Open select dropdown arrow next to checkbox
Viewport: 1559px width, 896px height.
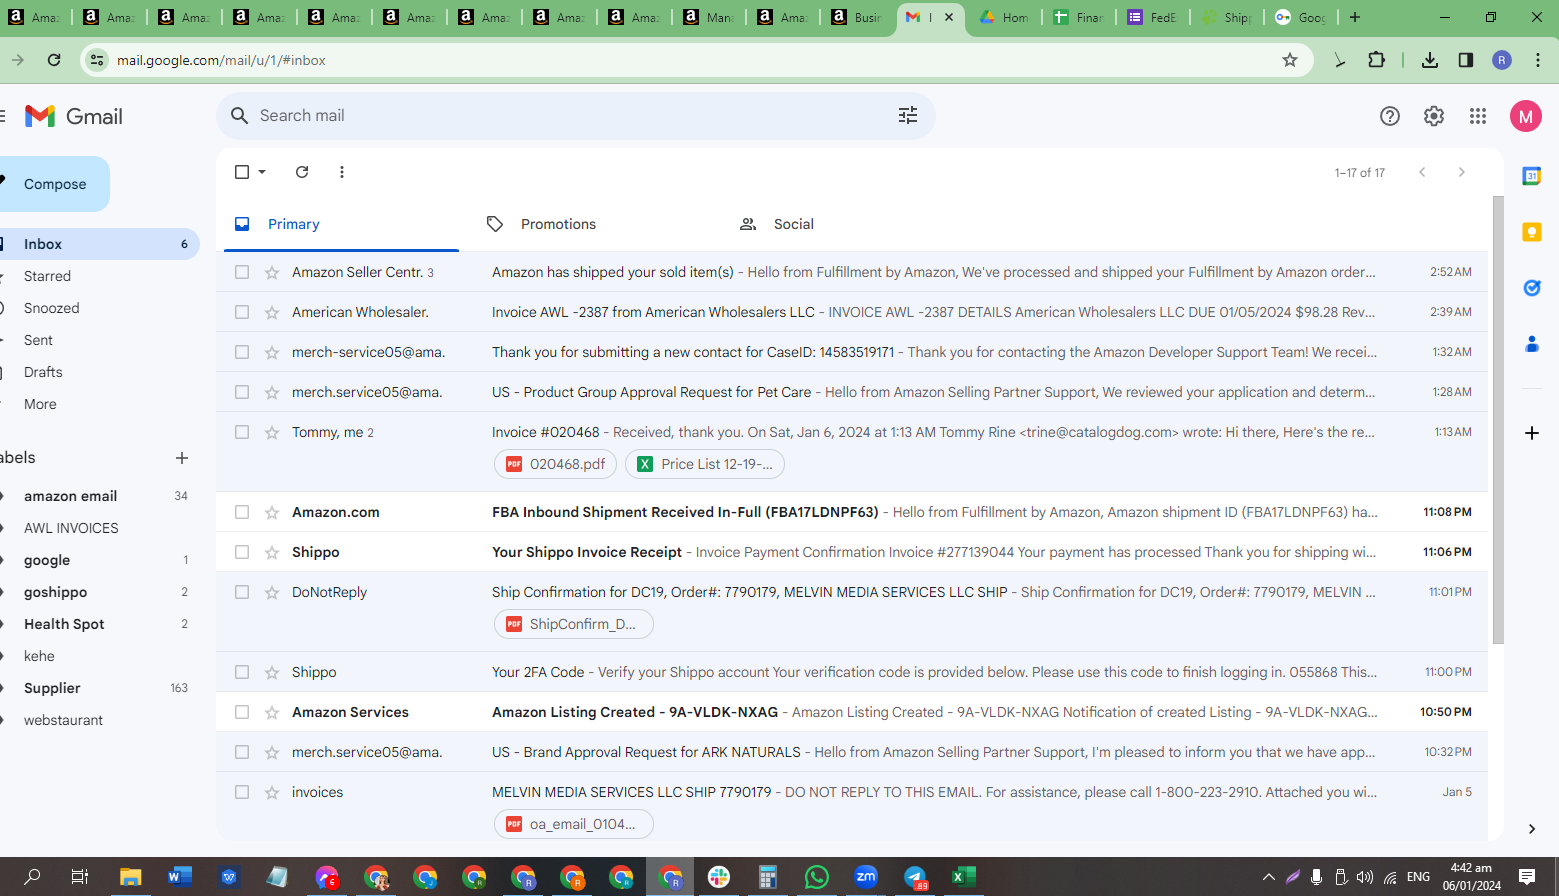pyautogui.click(x=262, y=172)
